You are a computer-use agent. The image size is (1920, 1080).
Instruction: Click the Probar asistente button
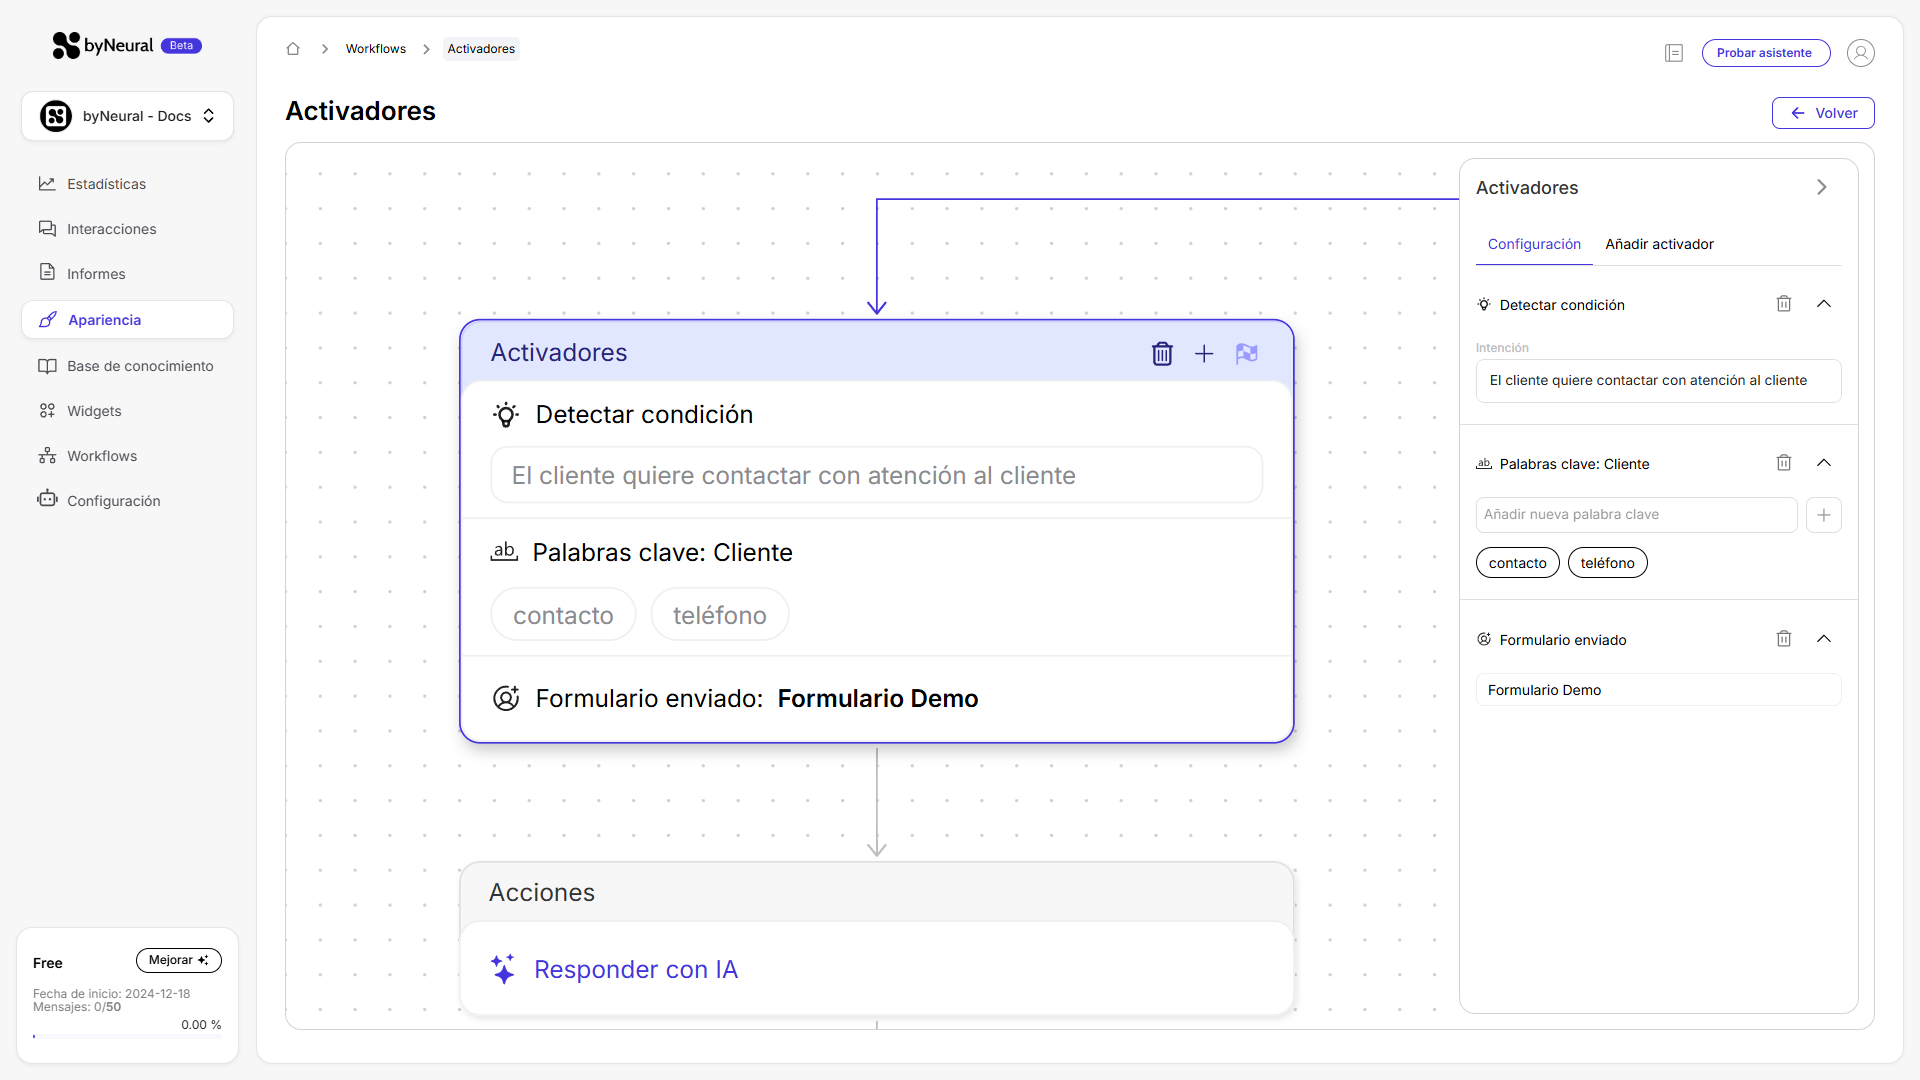point(1765,53)
